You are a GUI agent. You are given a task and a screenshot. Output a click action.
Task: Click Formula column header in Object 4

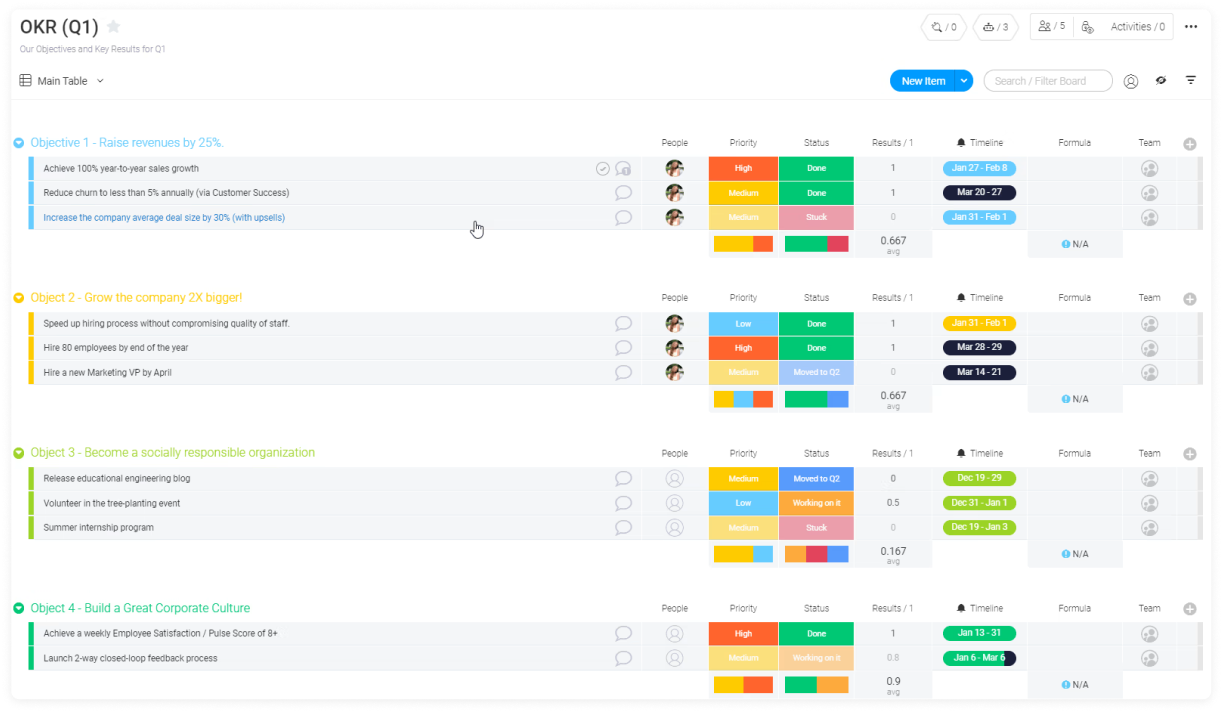[1075, 608]
